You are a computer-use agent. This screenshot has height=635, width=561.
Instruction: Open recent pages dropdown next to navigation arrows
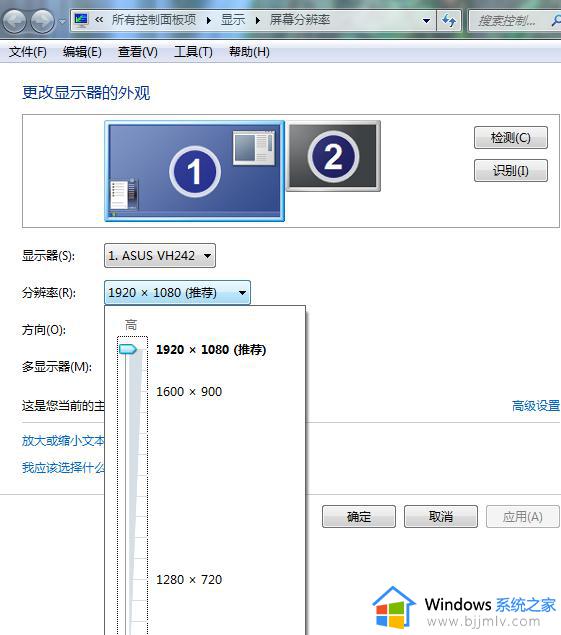(x=62, y=21)
